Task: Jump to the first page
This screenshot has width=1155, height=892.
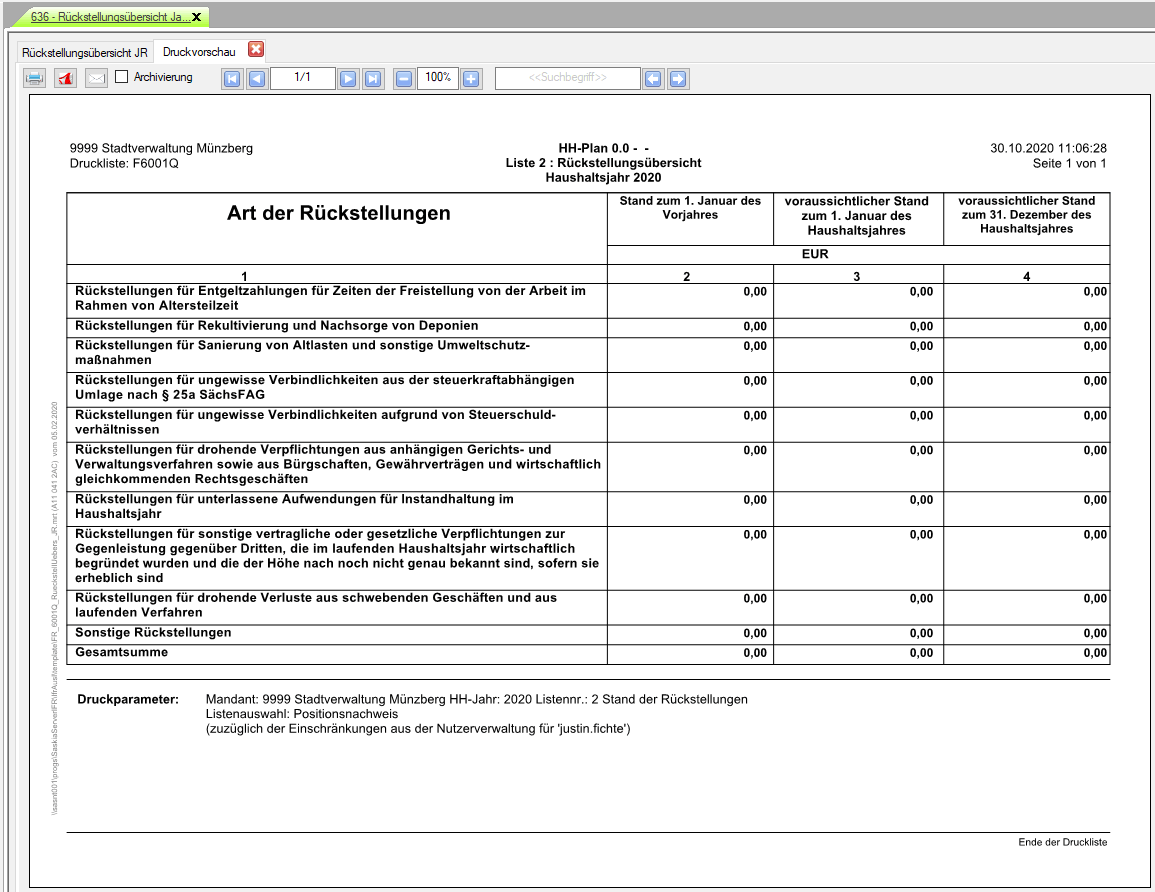Action: click(x=232, y=78)
